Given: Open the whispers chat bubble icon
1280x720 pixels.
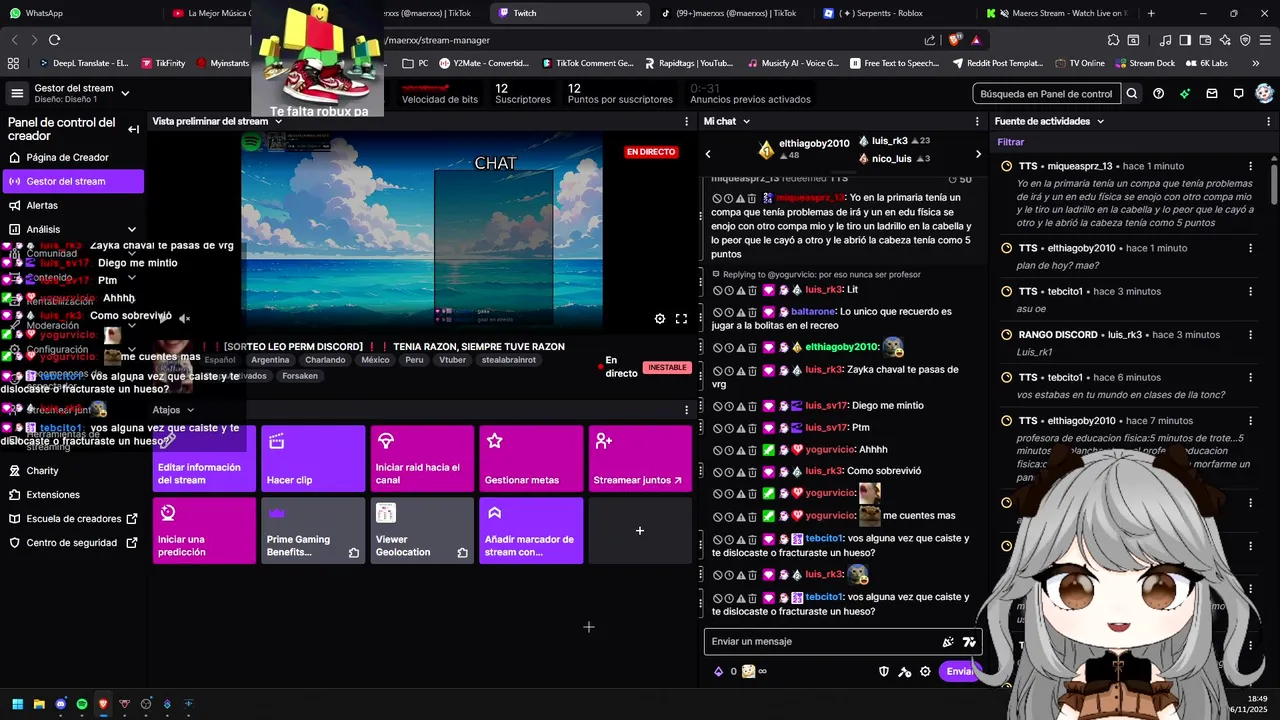Looking at the screenshot, I should click(x=1238, y=93).
